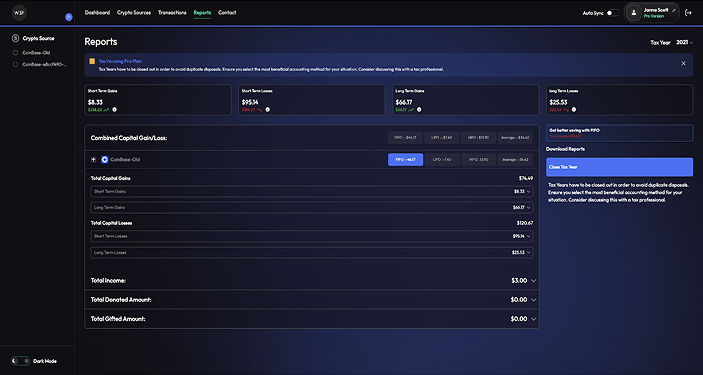Open the Tax Year 2021 dropdown
This screenshot has width=703, height=375.
tap(685, 42)
